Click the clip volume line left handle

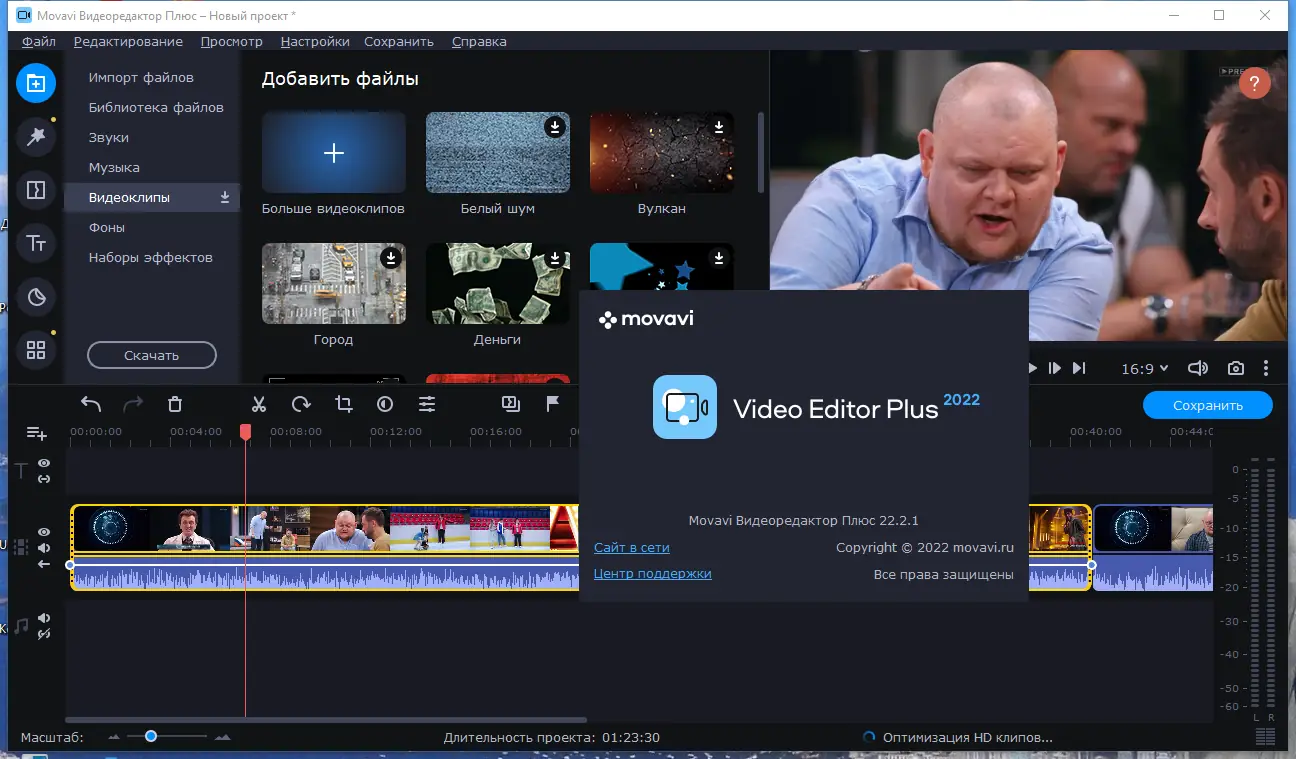click(70, 565)
